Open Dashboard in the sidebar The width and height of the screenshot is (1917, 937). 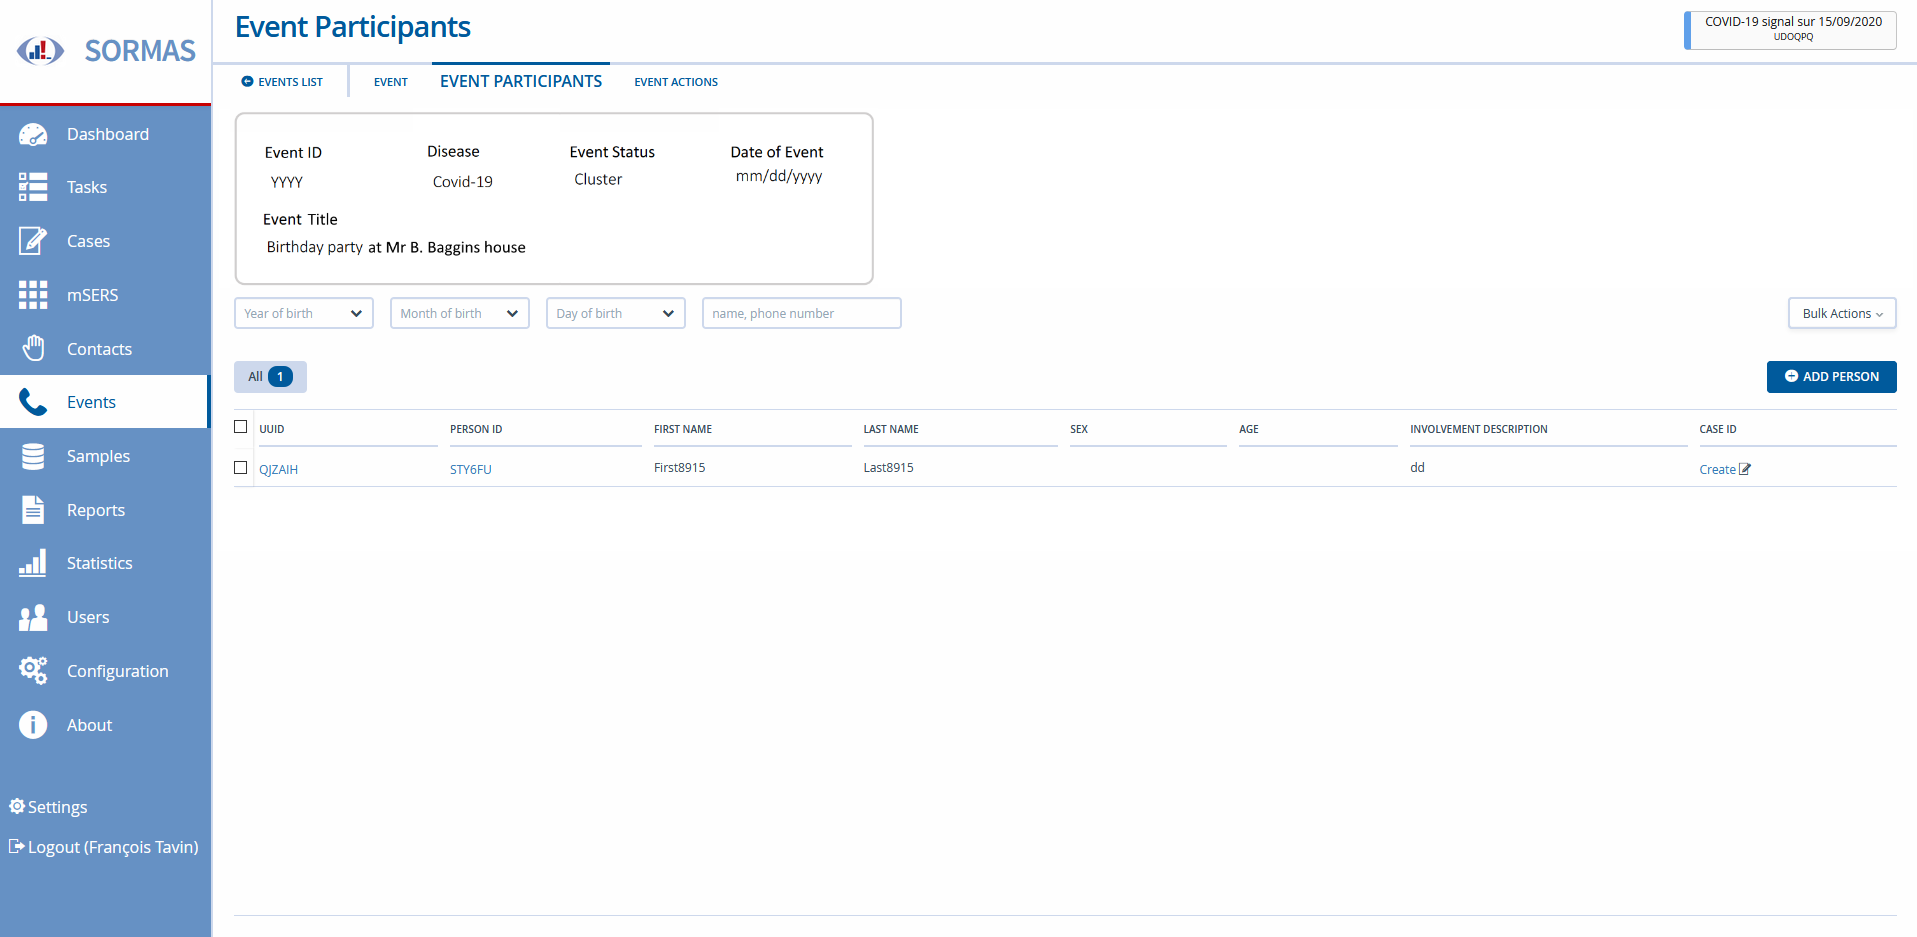coord(105,134)
